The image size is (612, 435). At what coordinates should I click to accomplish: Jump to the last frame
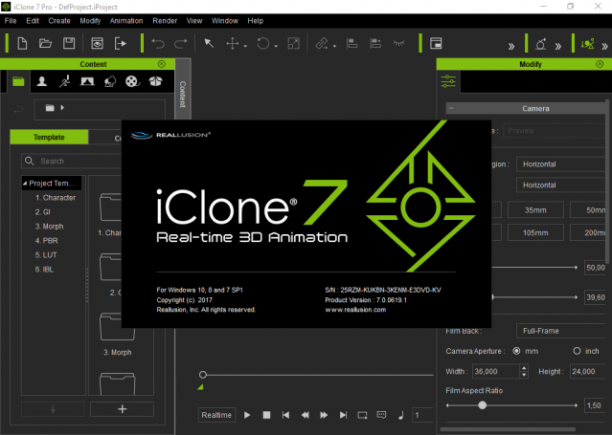(343, 415)
